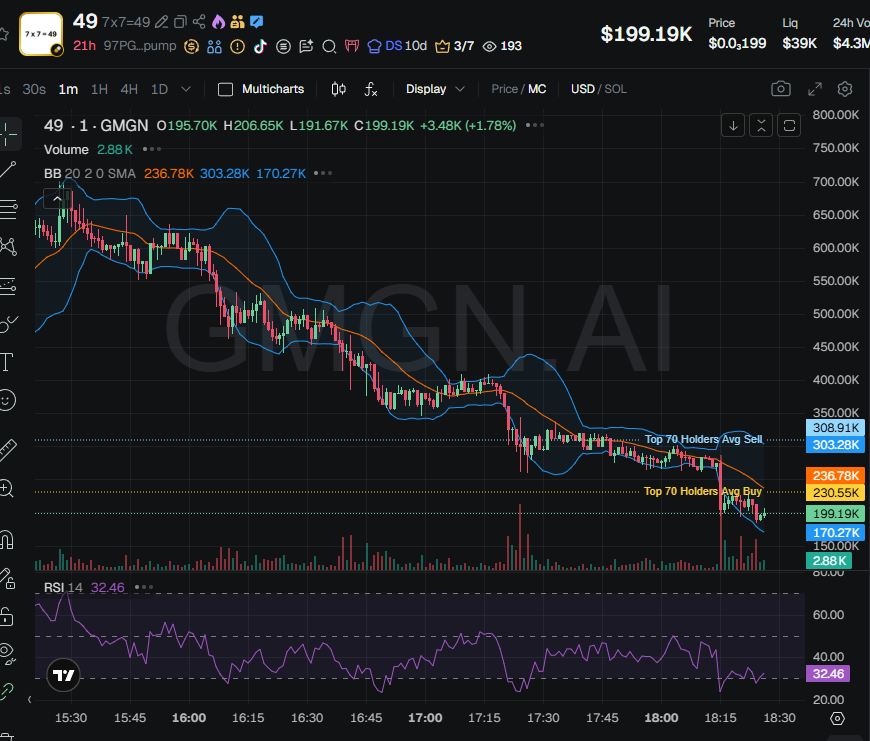Collapse the indicator legend chevron
The width and height of the screenshot is (870, 741).
57,198
